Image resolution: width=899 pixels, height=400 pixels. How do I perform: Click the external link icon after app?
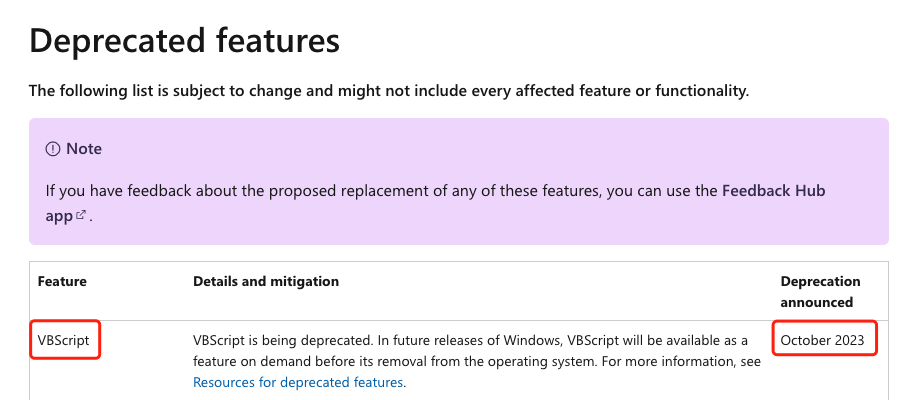pos(81,215)
